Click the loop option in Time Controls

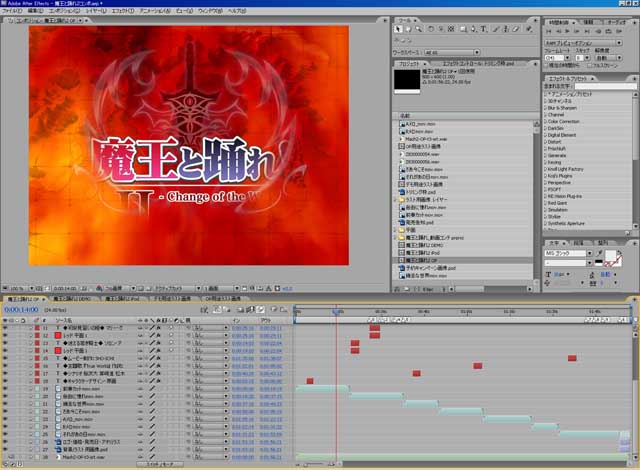point(609,31)
